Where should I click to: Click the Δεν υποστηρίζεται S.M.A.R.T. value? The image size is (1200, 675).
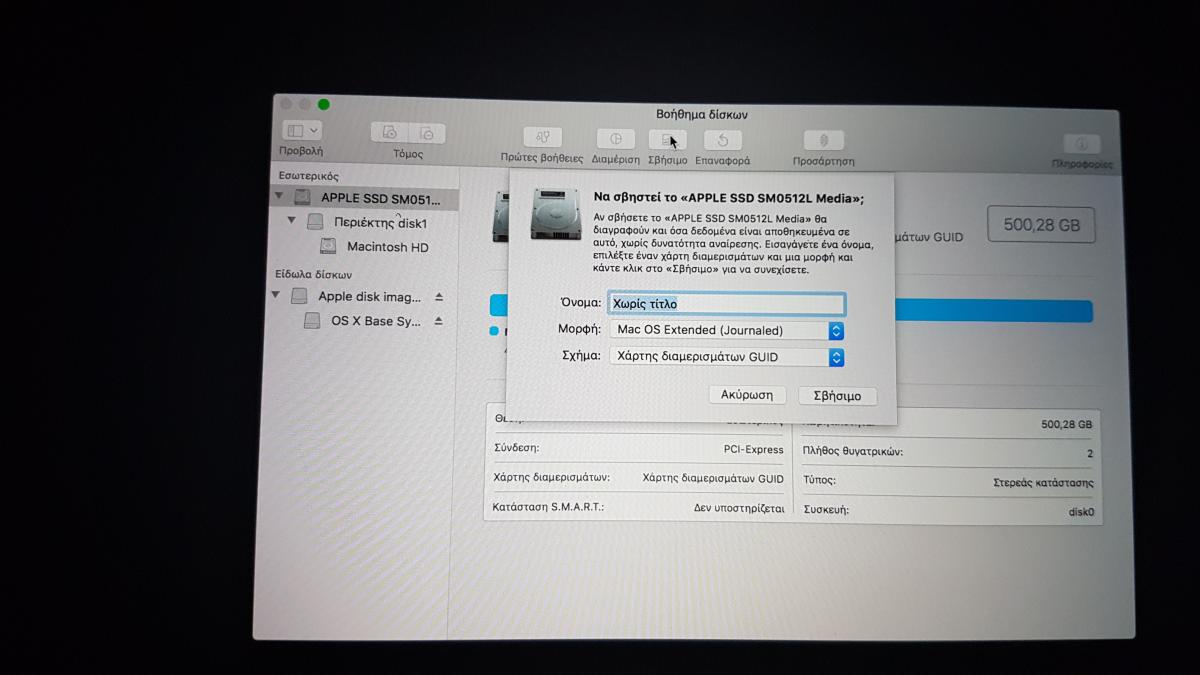739,508
